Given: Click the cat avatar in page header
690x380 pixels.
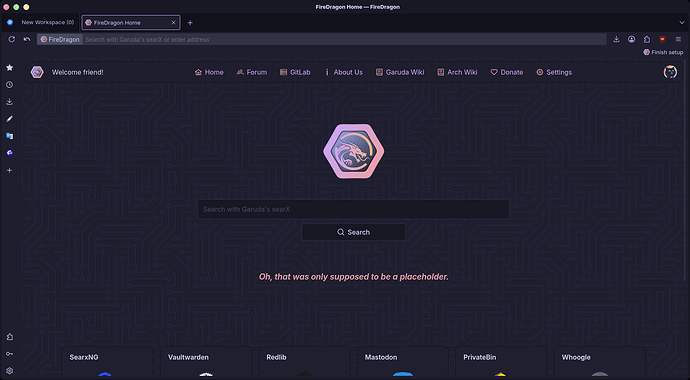Looking at the screenshot, I should click(x=670, y=72).
